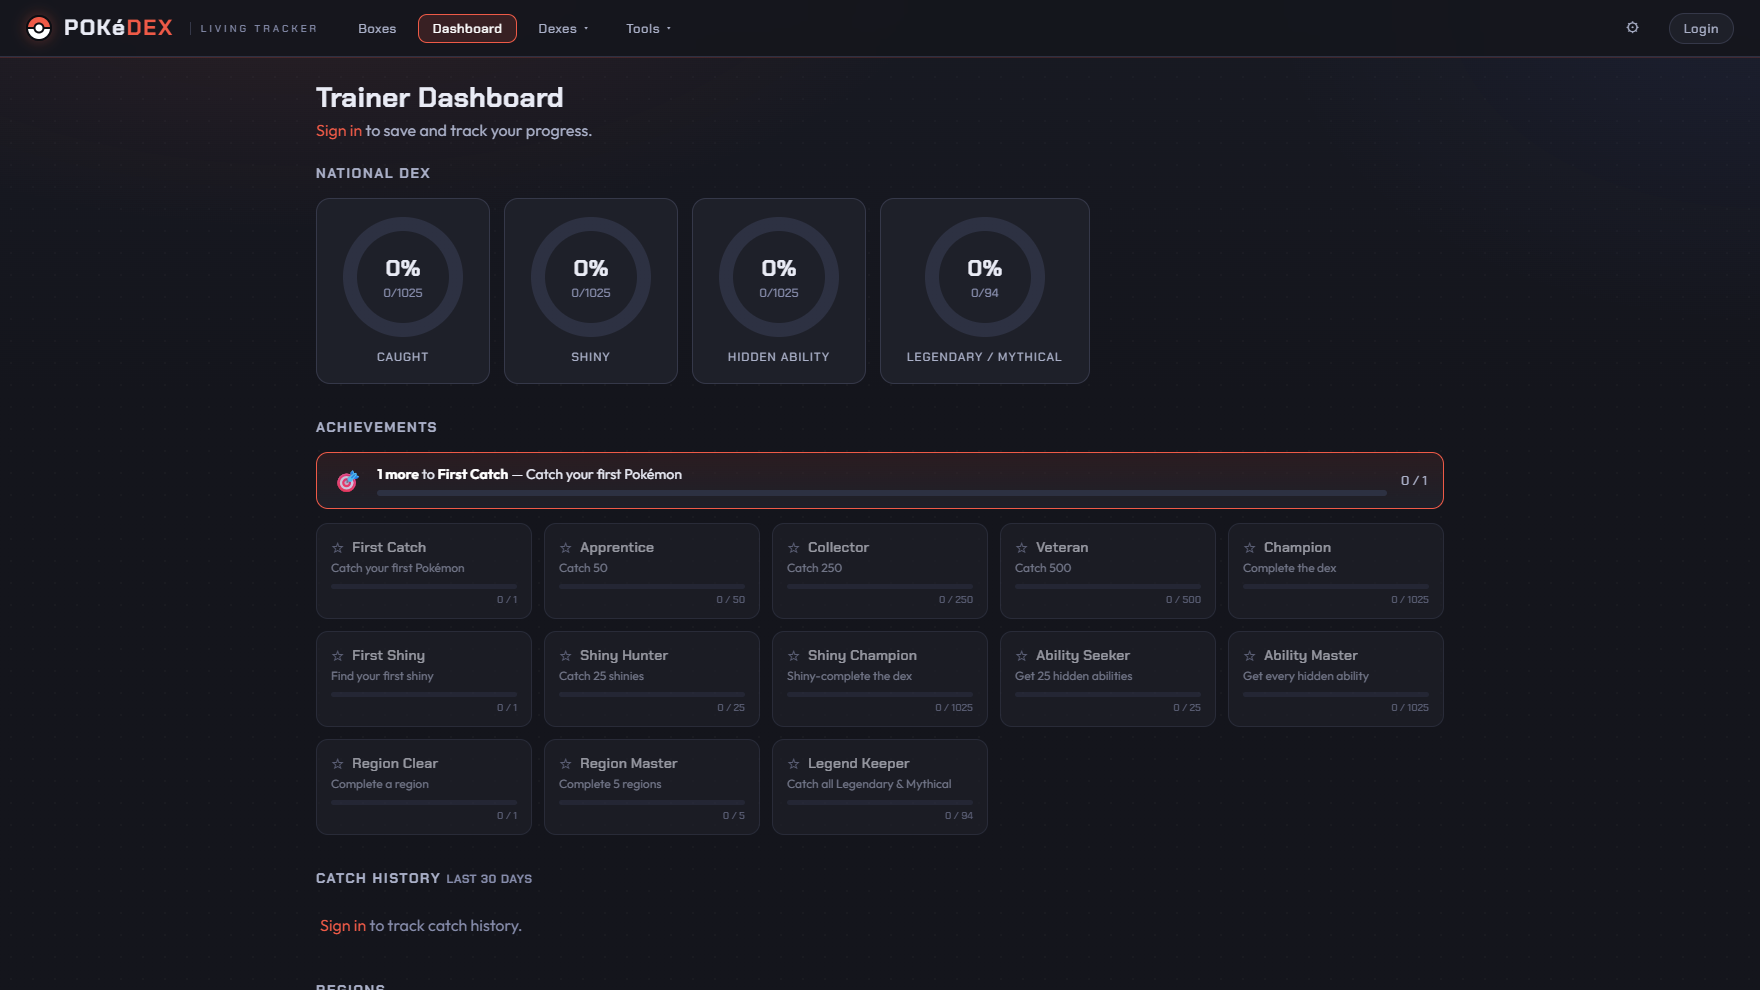This screenshot has height=990, width=1760.
Task: Click 'Catch 500' description text
Action: 1043,568
